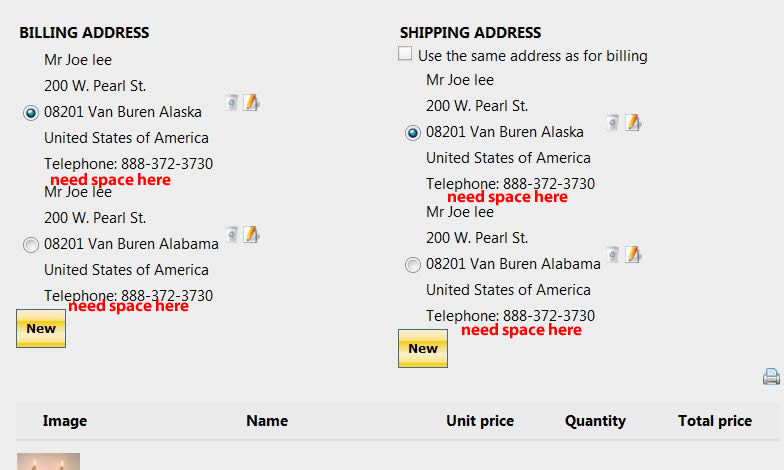Select the Alaska shipping address radio button
This screenshot has height=470, width=784.
tap(412, 133)
